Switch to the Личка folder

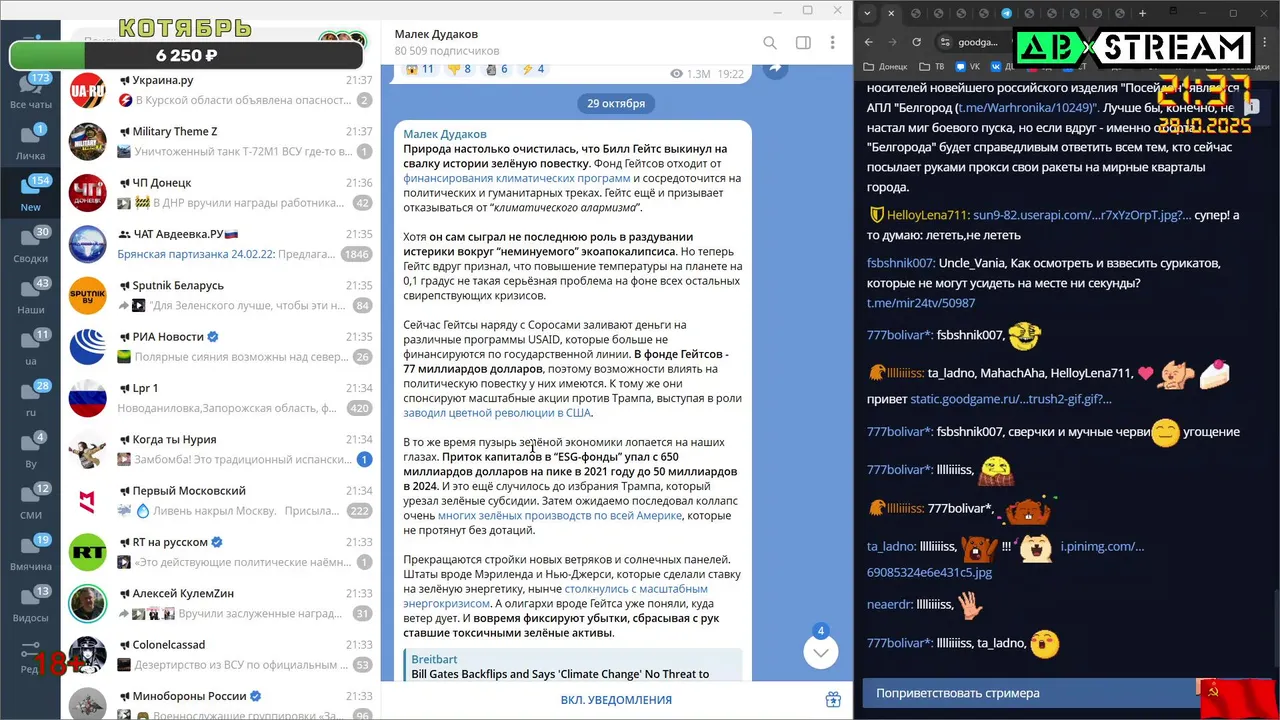31,143
